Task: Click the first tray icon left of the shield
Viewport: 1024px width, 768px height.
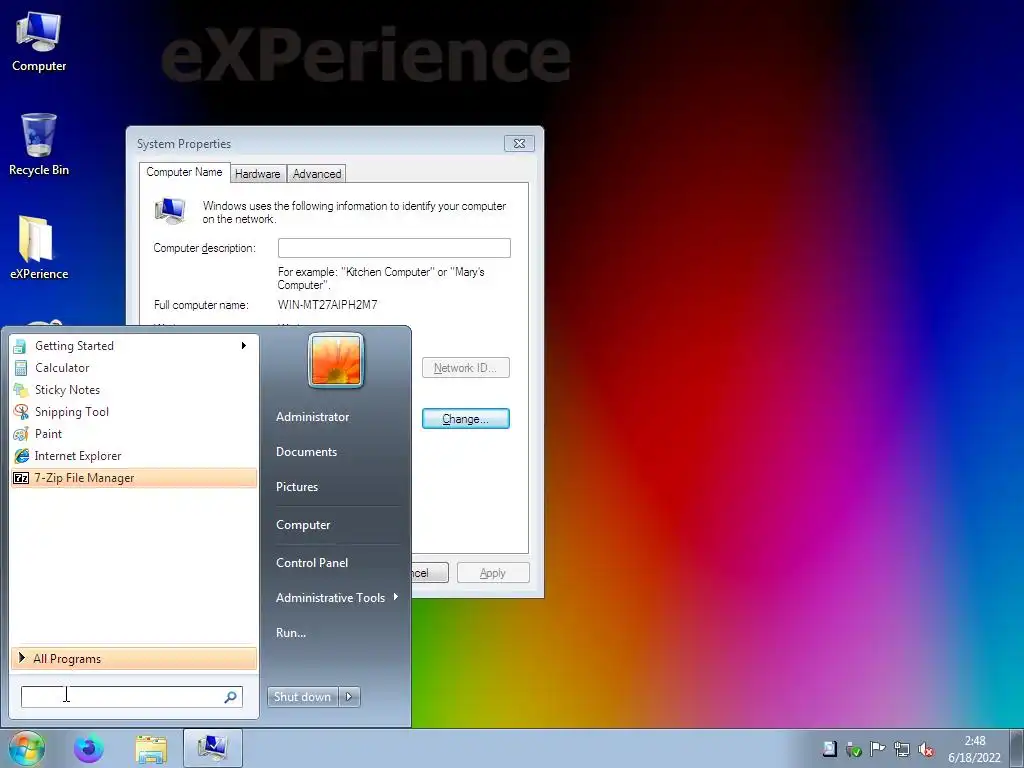Action: pyautogui.click(x=829, y=749)
